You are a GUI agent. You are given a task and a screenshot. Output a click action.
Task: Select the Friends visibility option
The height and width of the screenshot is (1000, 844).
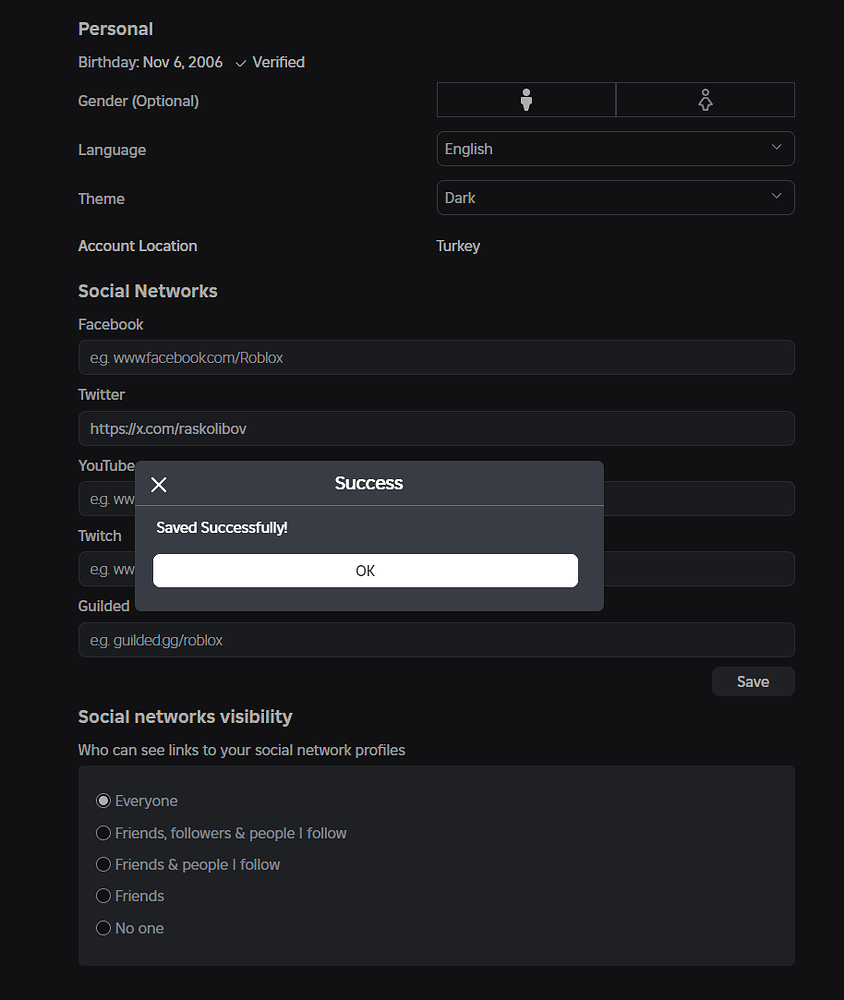103,895
